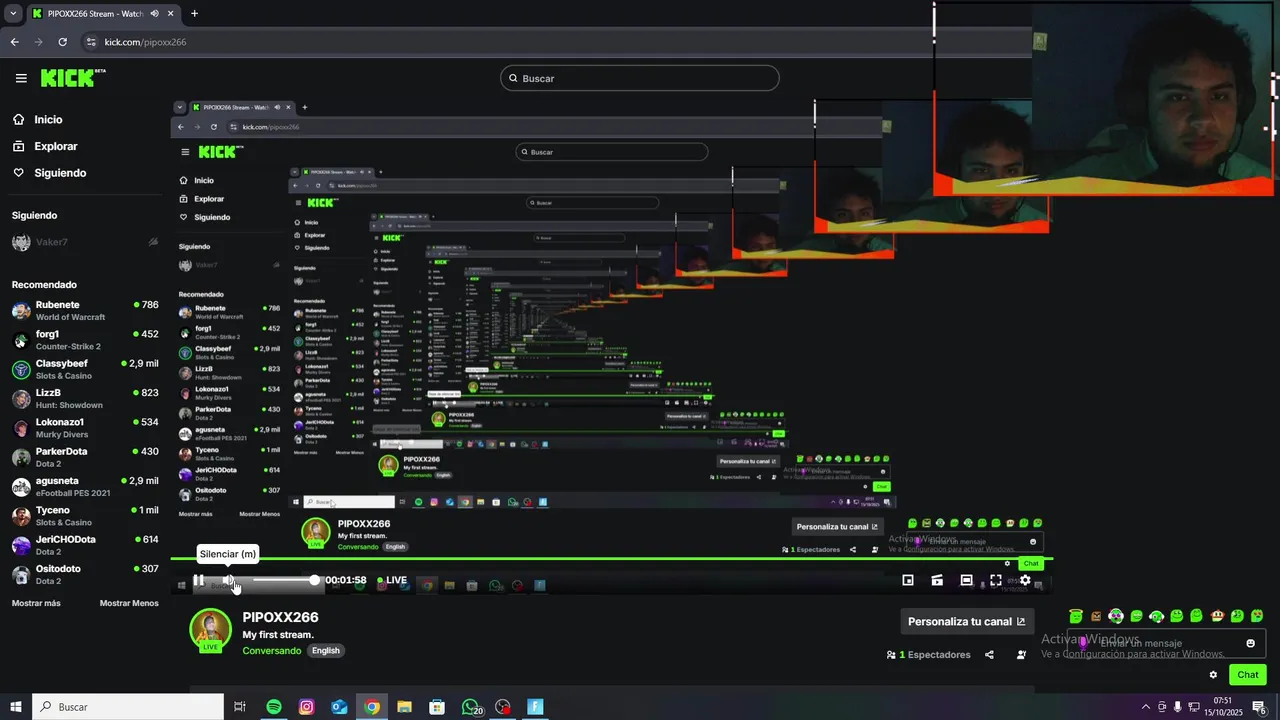Screen dimensions: 1280x720
Task: Go back in Chrome
Action: (14, 42)
